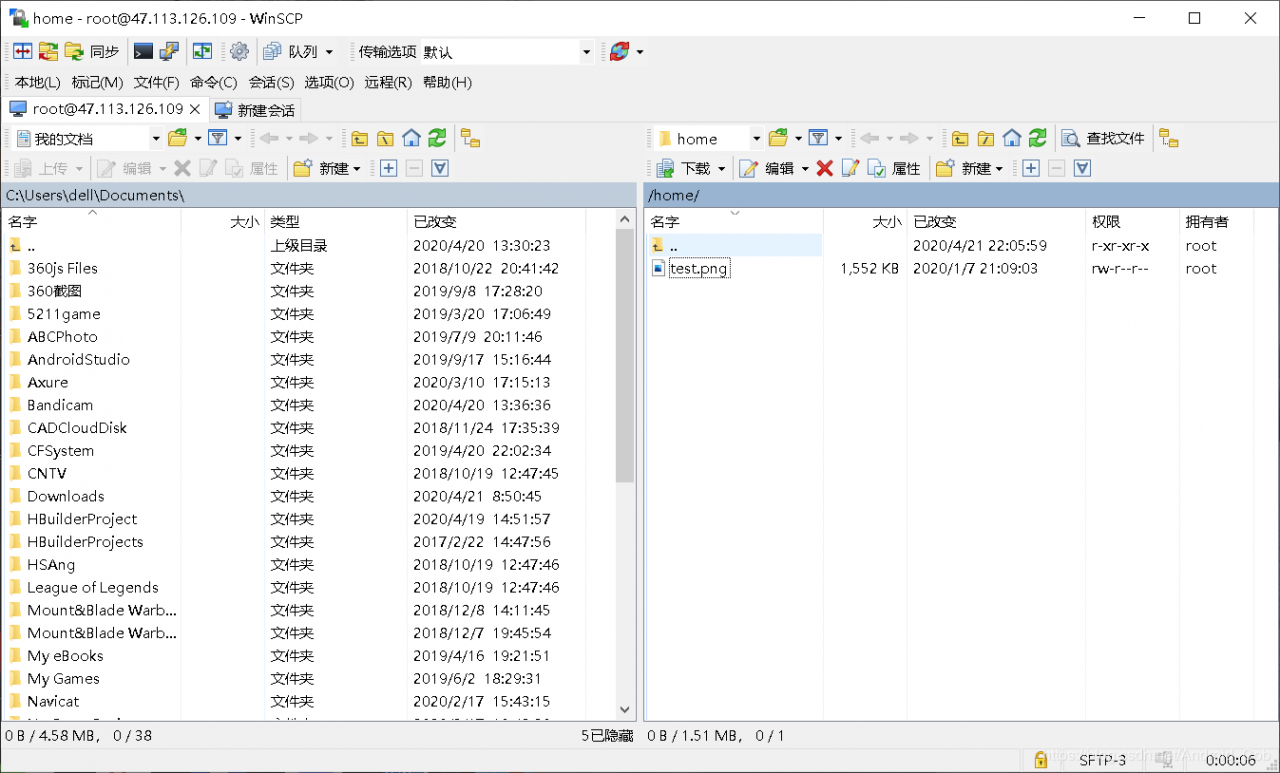Select the League of Legends folder

(x=92, y=587)
